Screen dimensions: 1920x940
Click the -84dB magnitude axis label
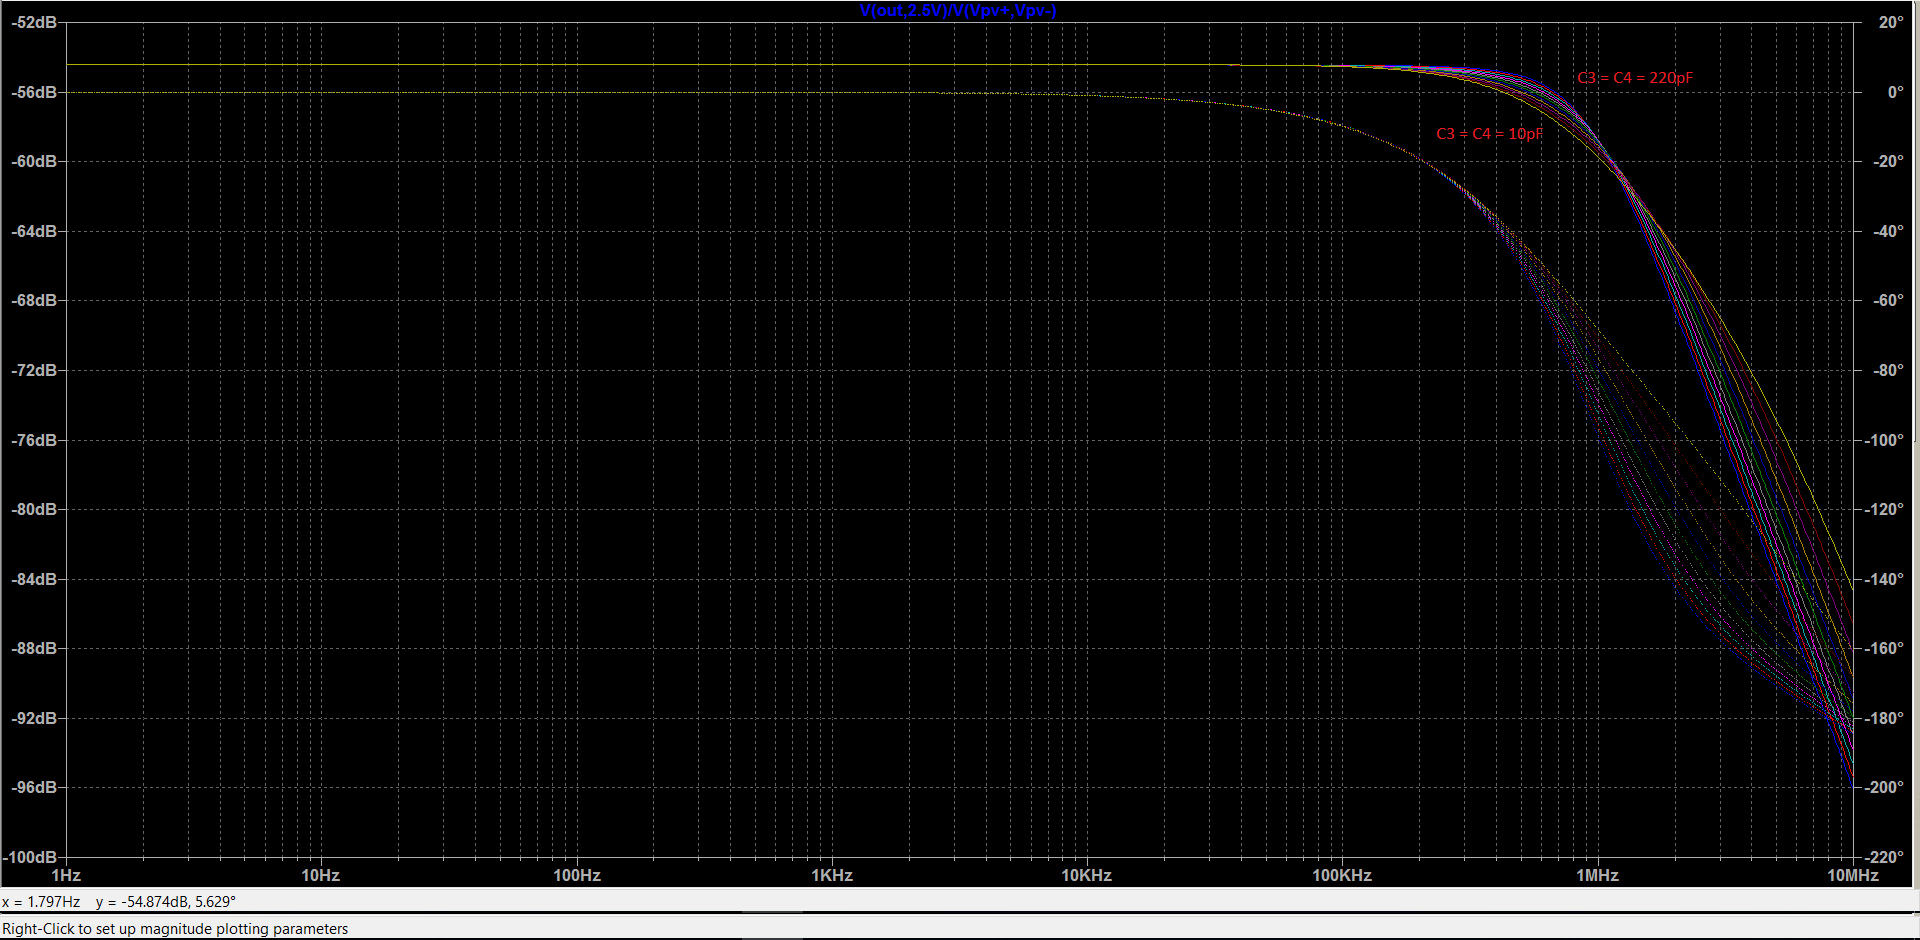coord(34,579)
